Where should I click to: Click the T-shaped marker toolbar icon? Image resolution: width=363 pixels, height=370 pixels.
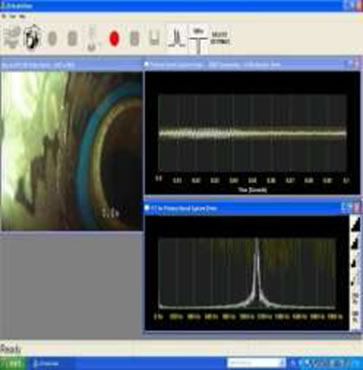coord(199,39)
